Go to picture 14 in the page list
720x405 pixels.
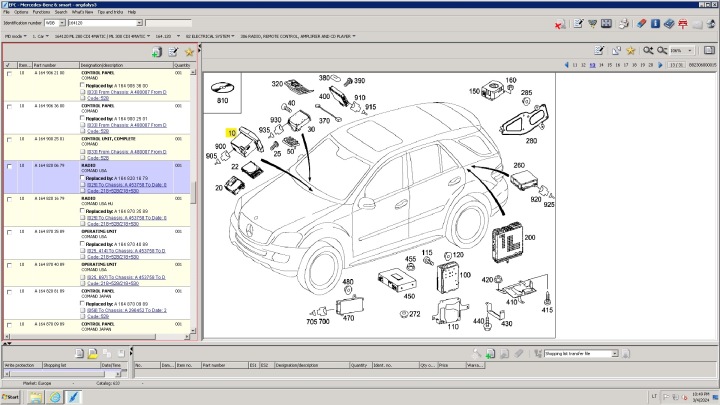[x=601, y=65]
